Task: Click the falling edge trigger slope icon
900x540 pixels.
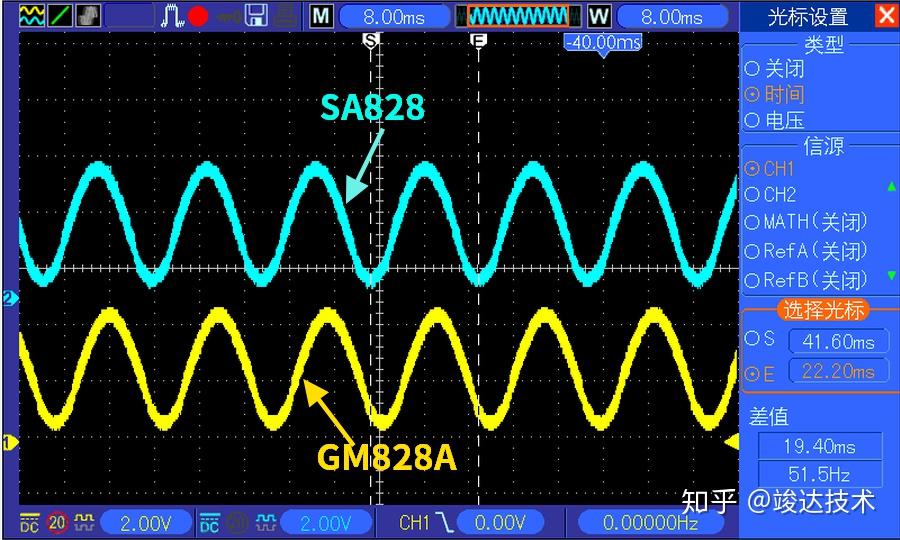Action: tap(444, 522)
